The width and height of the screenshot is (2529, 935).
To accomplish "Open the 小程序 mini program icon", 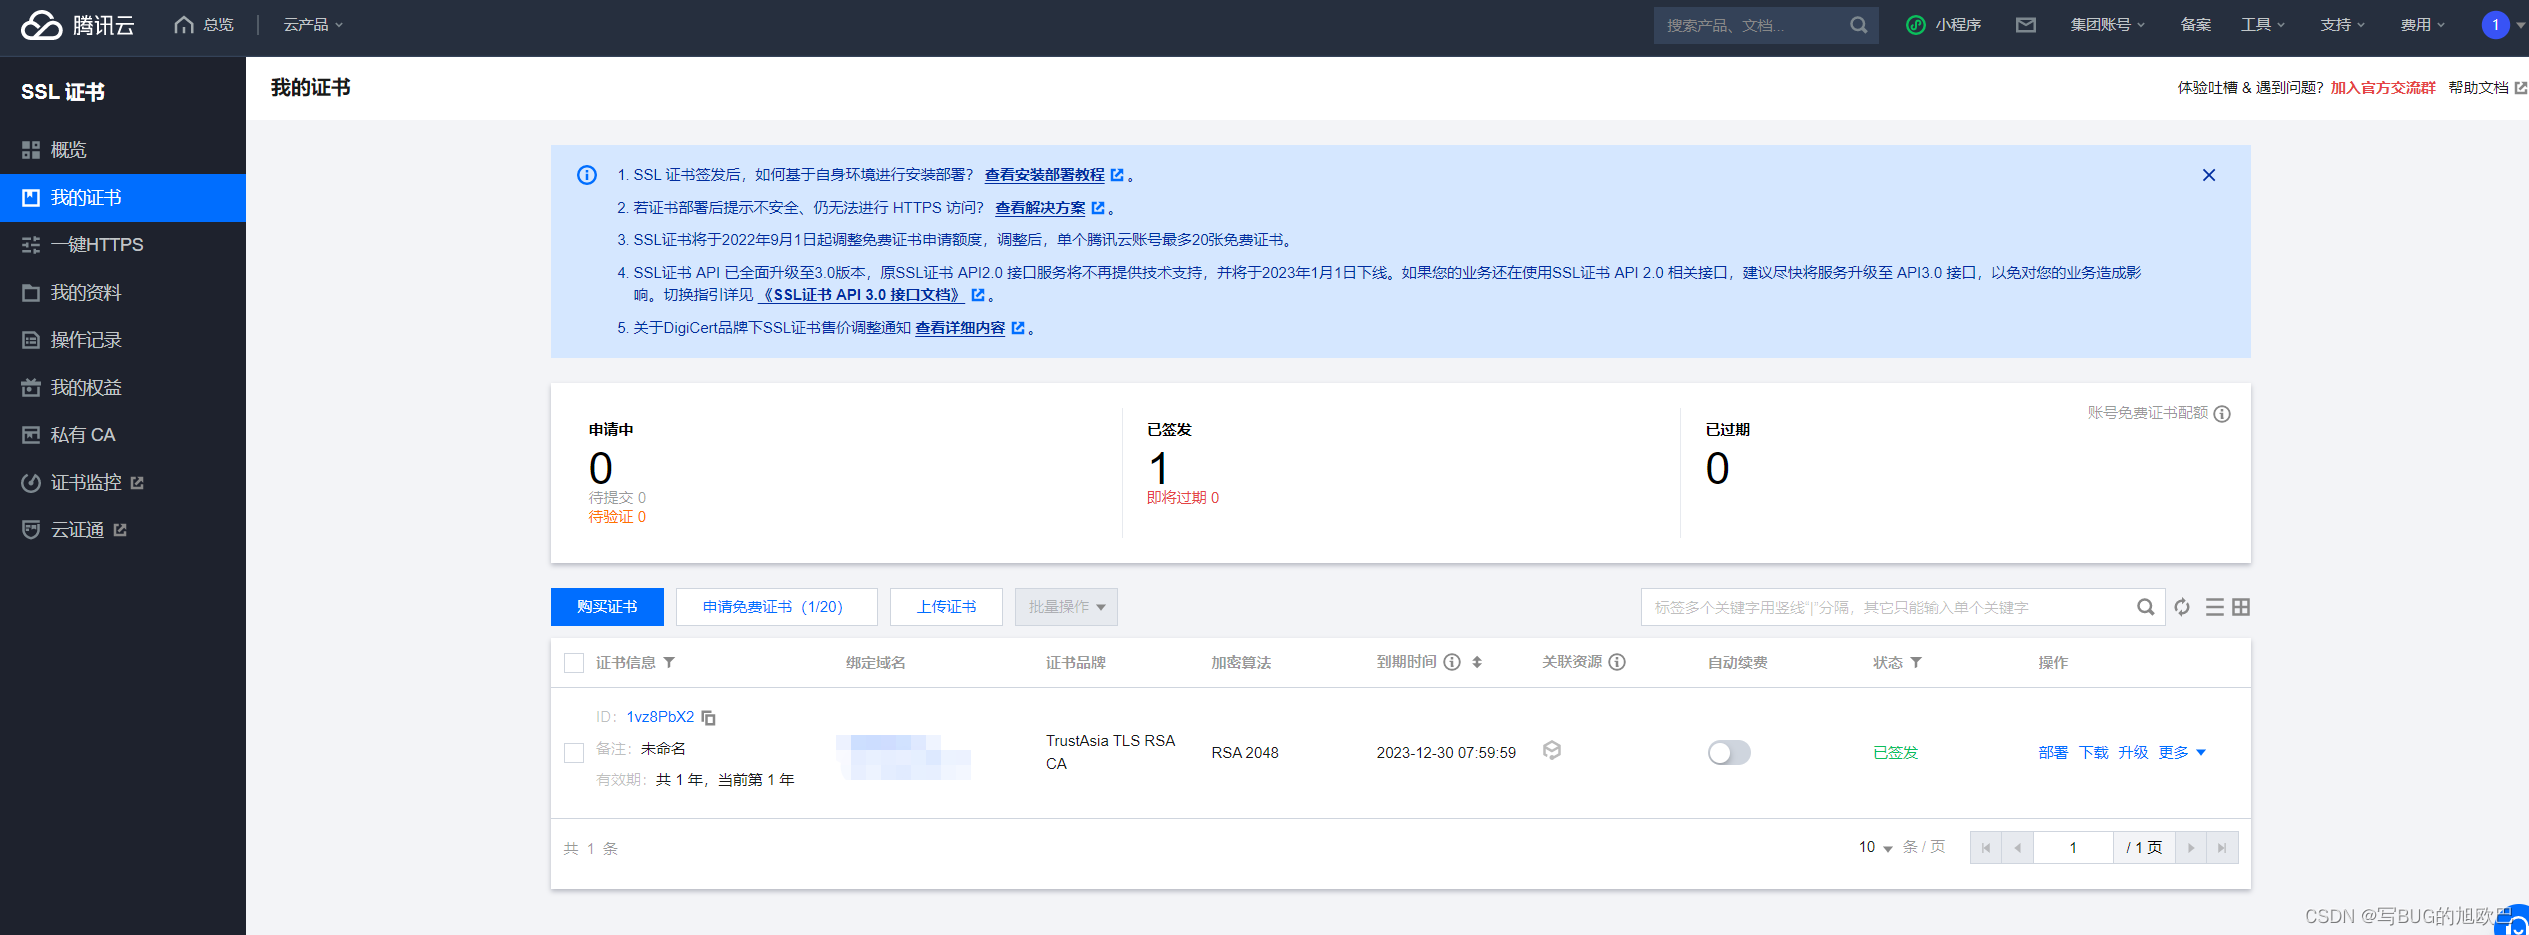I will (x=1915, y=25).
